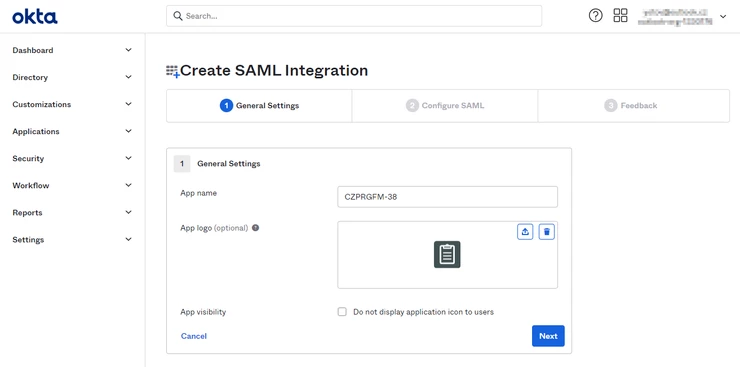Expand the Reports menu chevron
Screen dimensions: 740x367
[128, 212]
